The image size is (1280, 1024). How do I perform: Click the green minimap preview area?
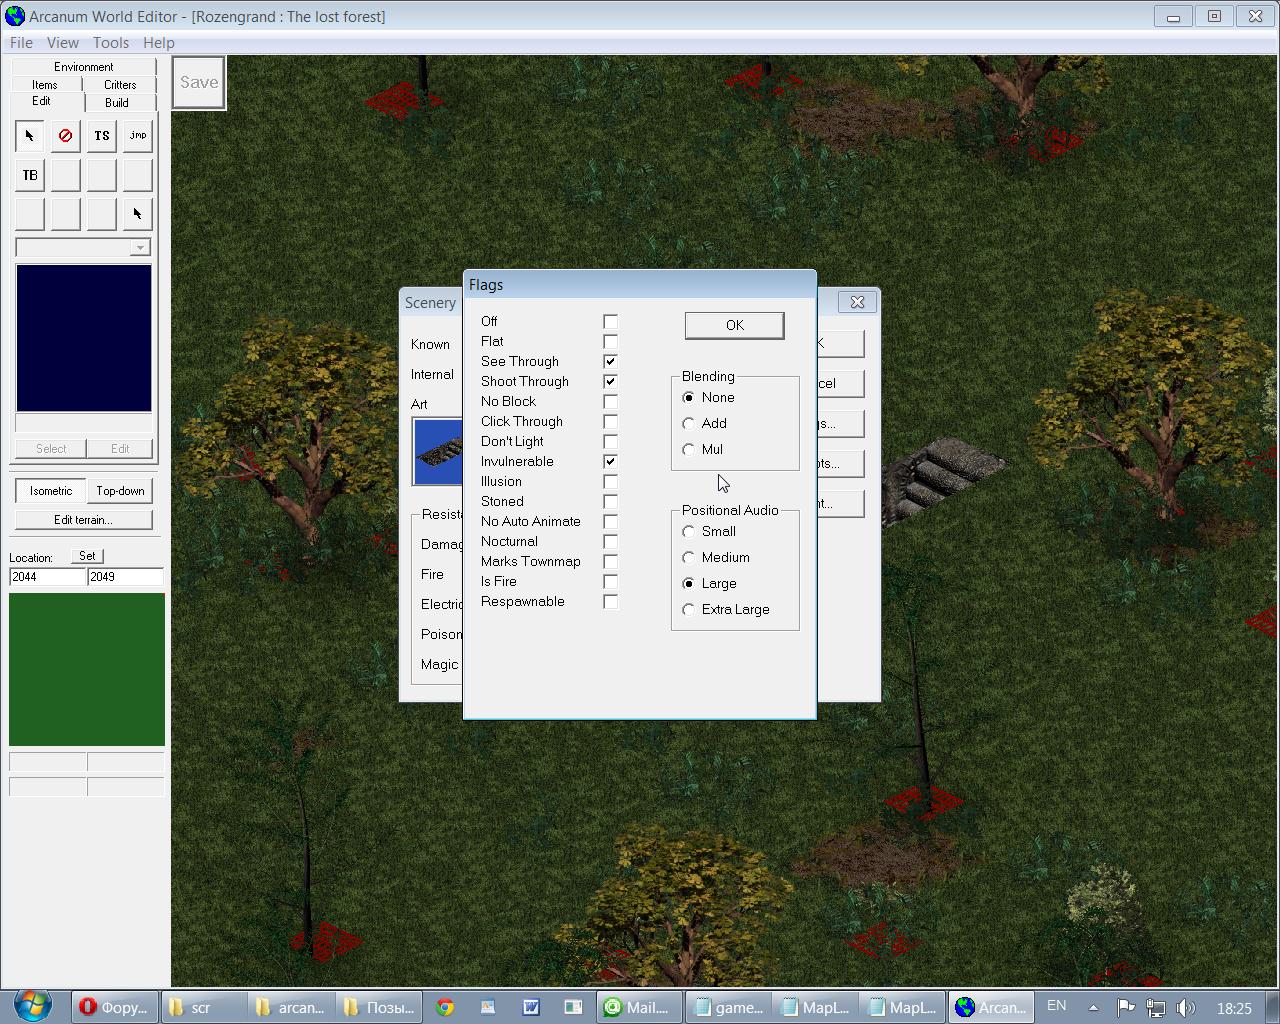point(87,669)
